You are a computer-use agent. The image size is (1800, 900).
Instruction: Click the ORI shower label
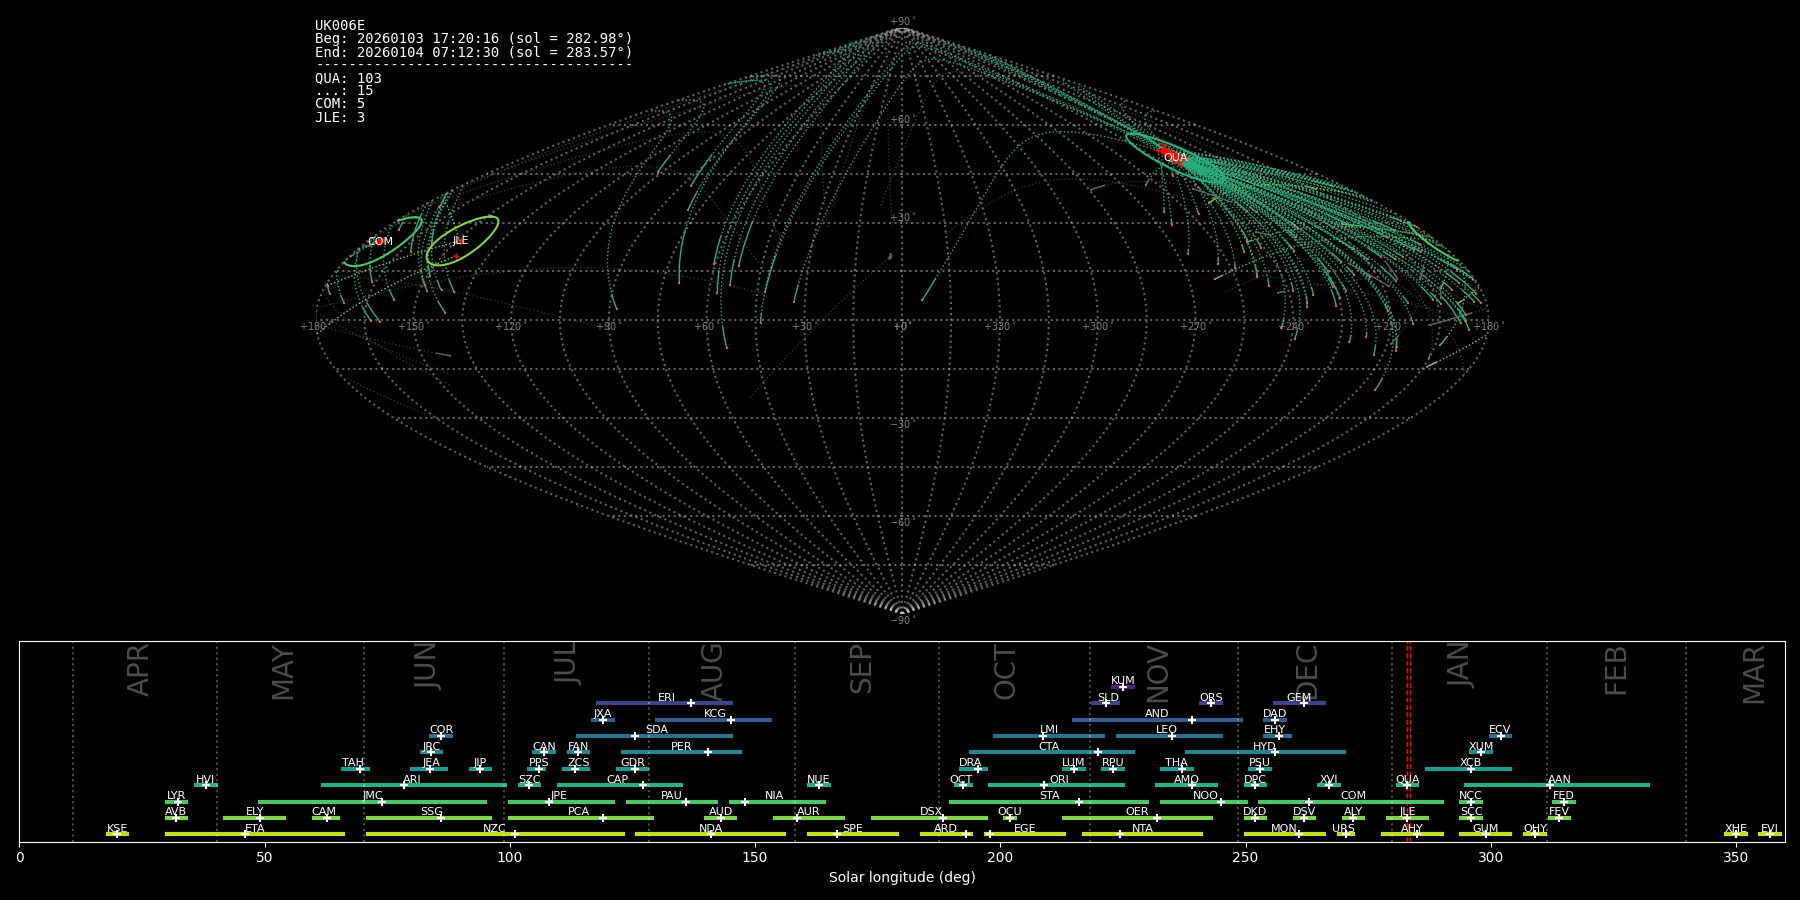[x=1059, y=780]
